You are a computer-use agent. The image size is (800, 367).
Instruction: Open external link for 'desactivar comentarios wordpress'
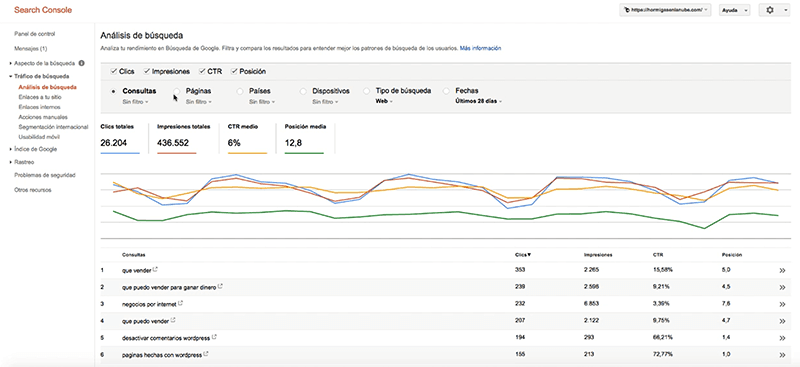[214, 337]
